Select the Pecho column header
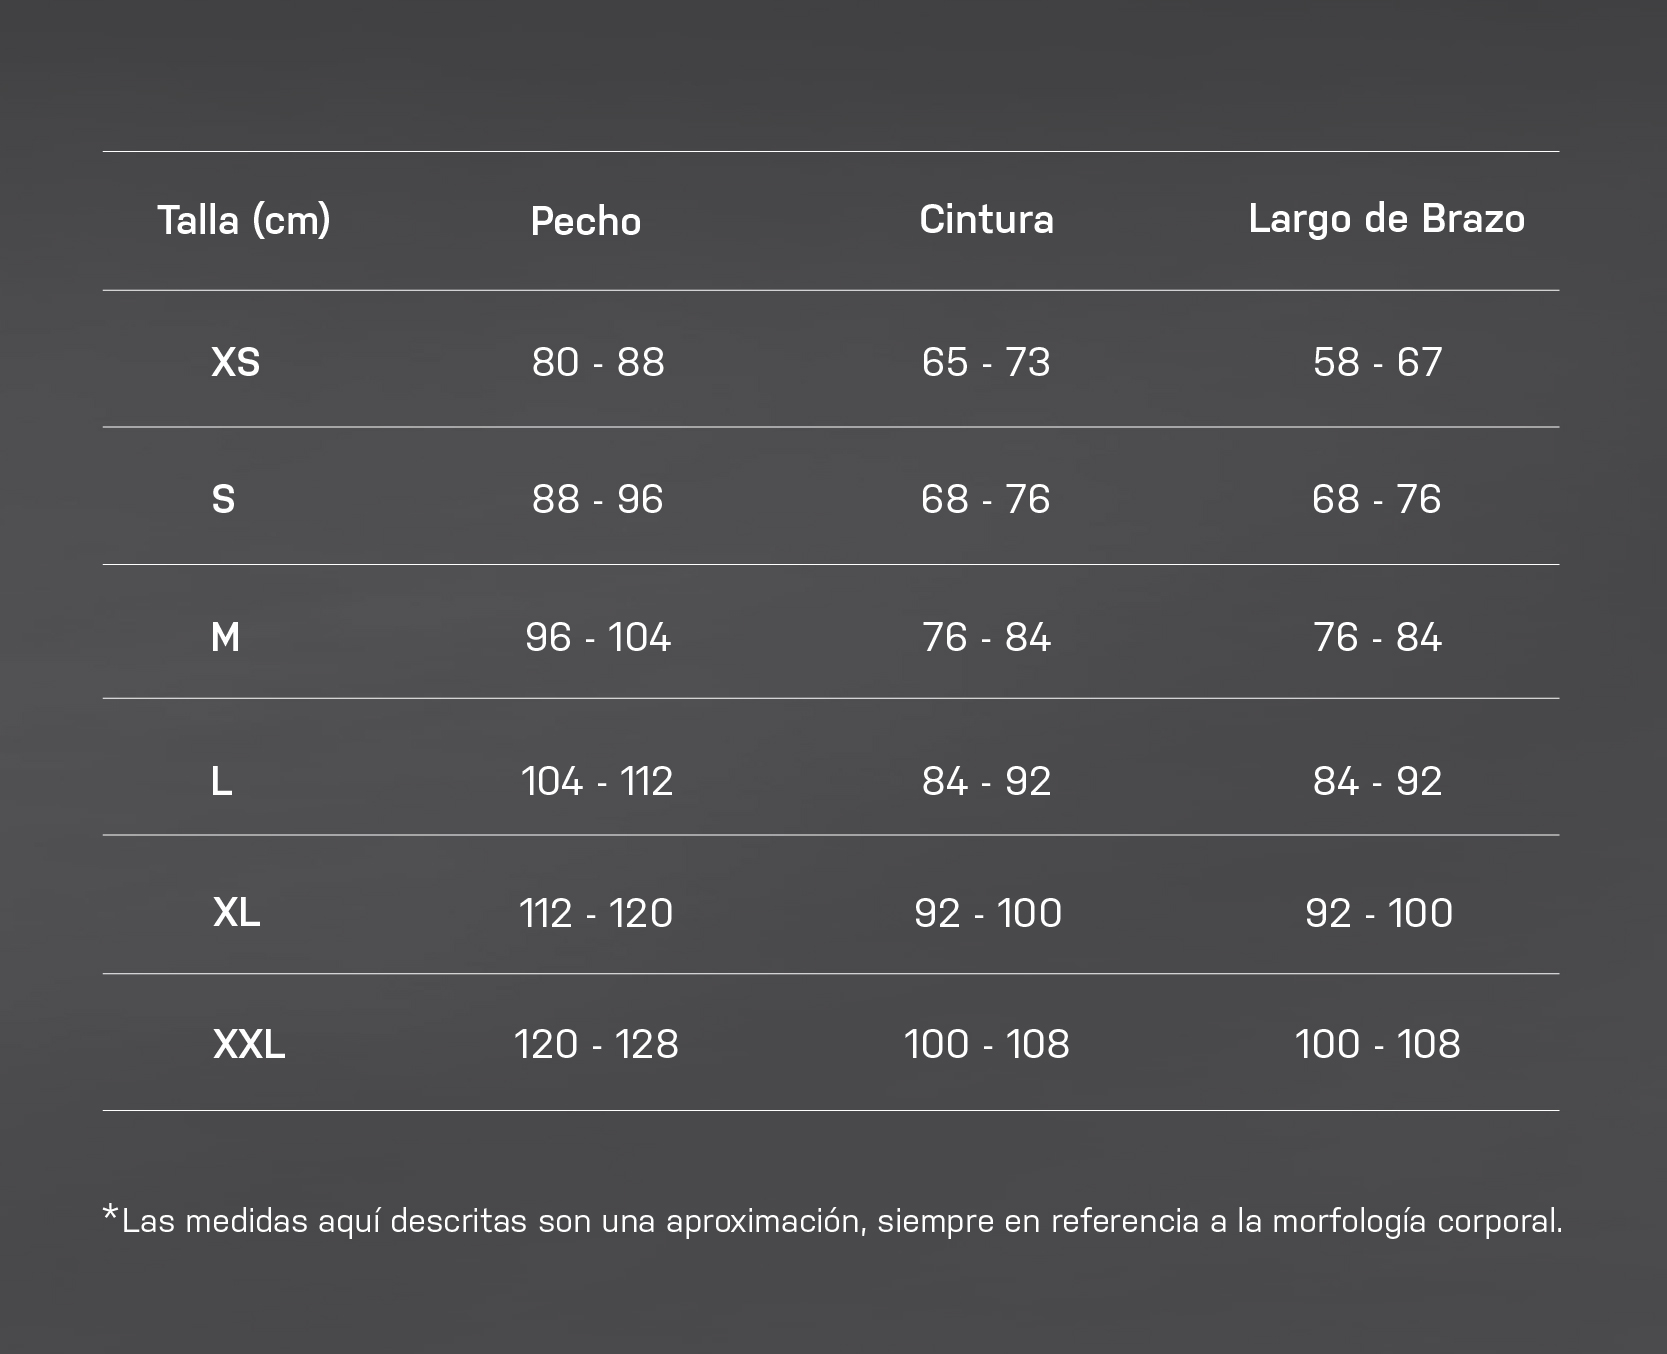This screenshot has height=1354, width=1667. [x=586, y=221]
